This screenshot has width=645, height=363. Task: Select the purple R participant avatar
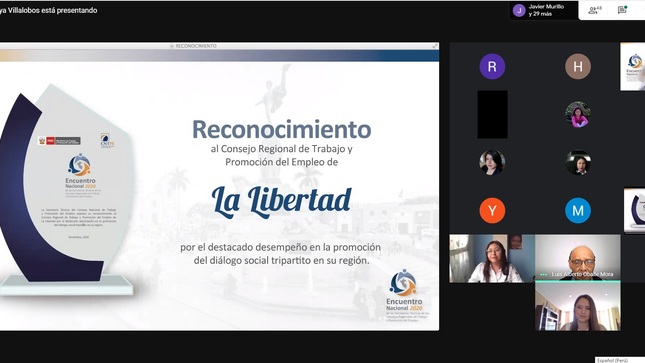492,66
